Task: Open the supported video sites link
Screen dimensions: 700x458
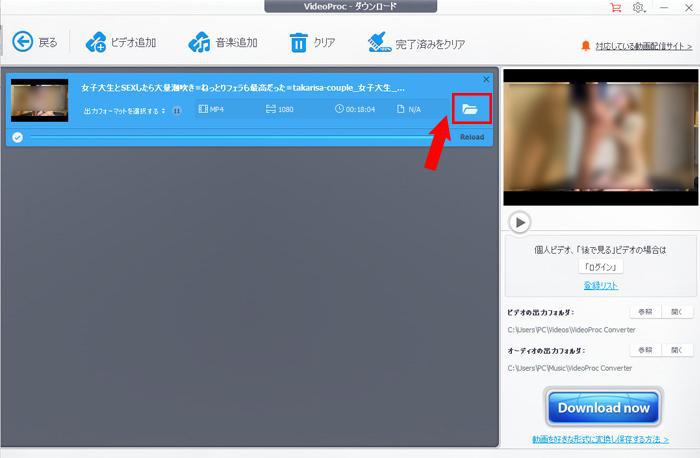Action: coord(643,46)
